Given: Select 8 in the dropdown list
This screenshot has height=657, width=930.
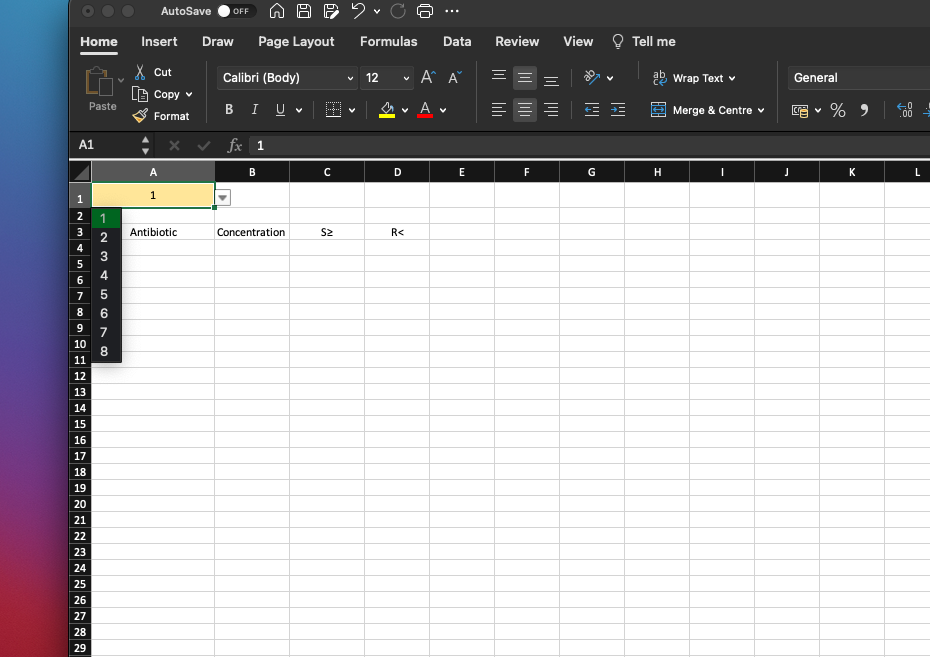Looking at the screenshot, I should click(x=104, y=352).
